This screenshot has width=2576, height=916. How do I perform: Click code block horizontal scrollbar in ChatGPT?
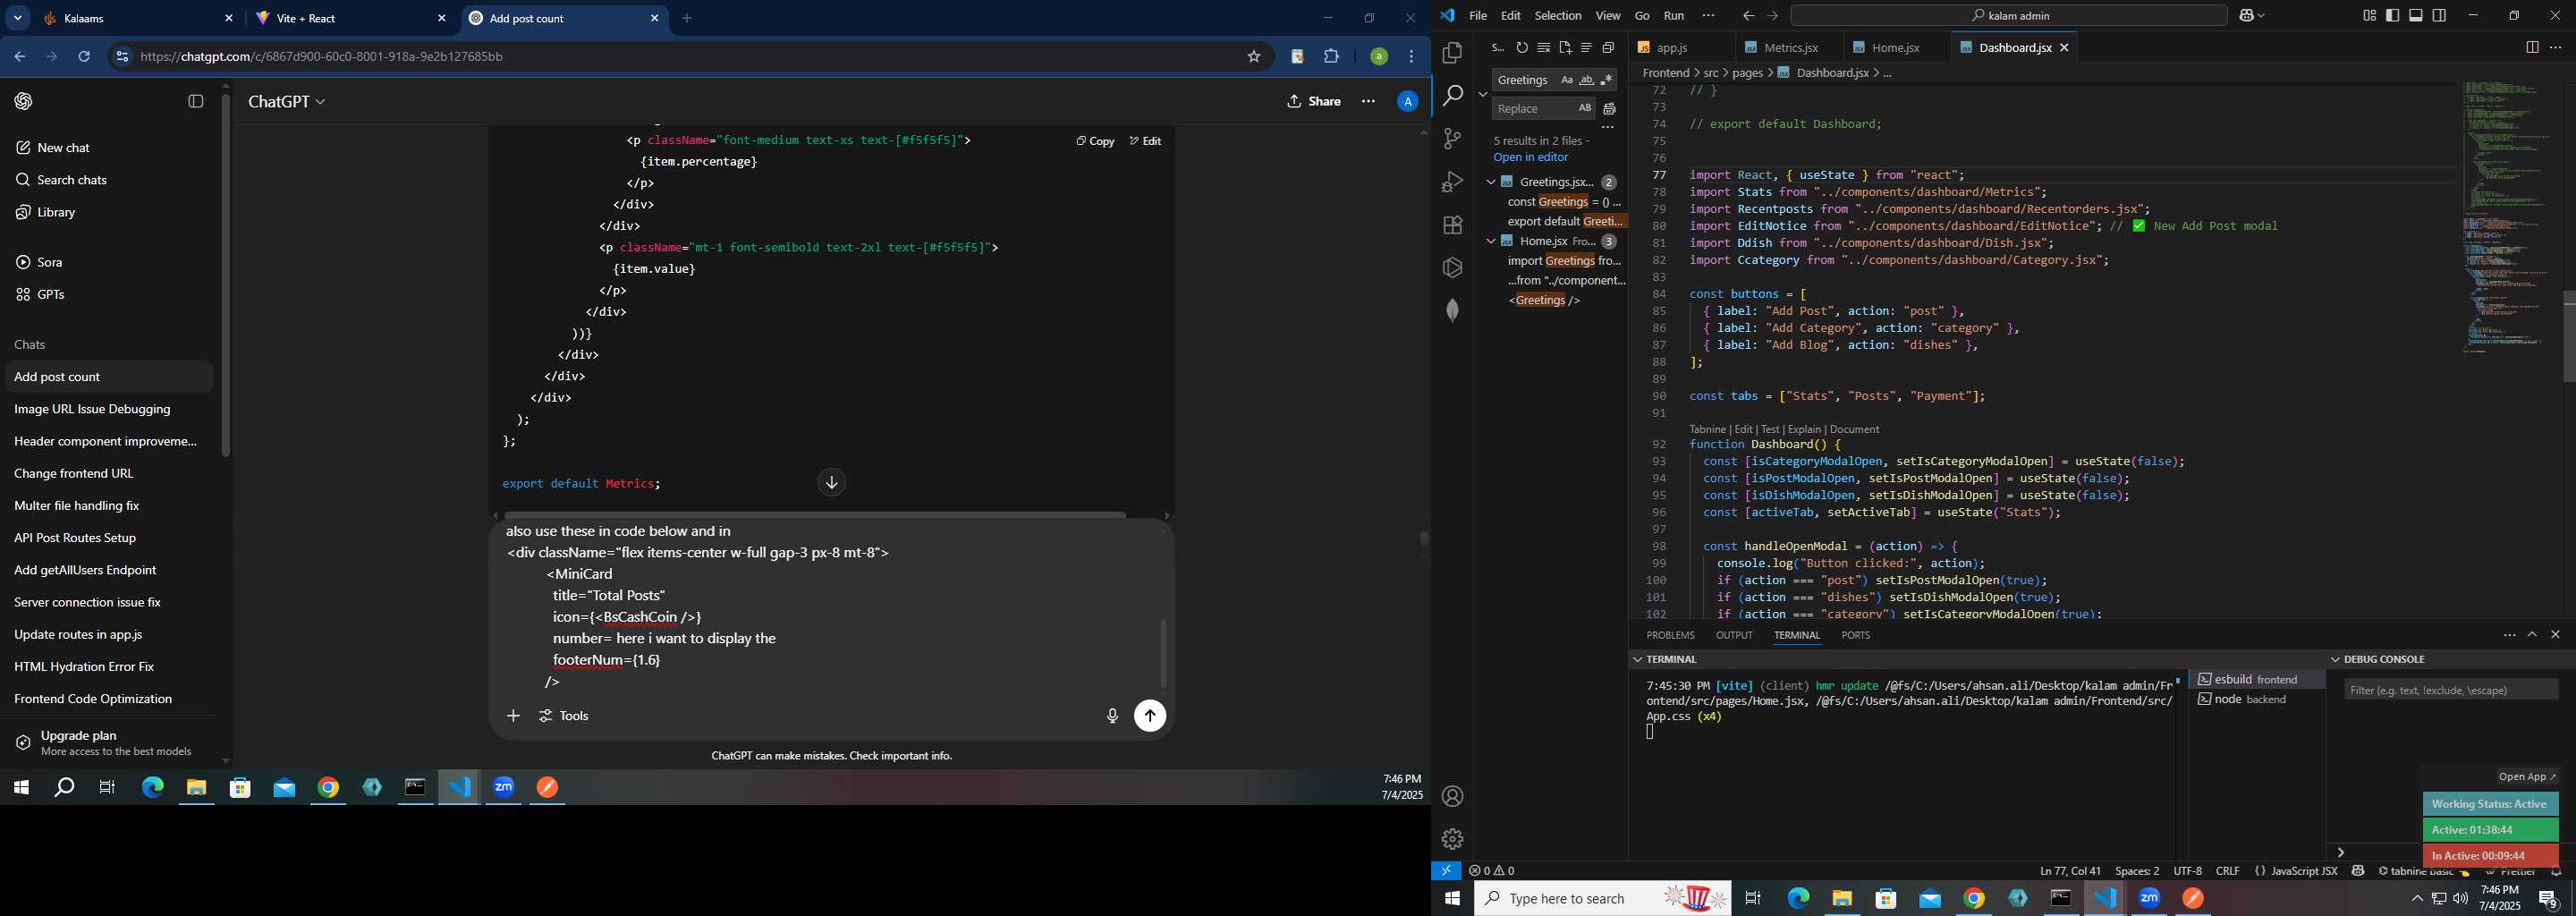click(x=815, y=515)
